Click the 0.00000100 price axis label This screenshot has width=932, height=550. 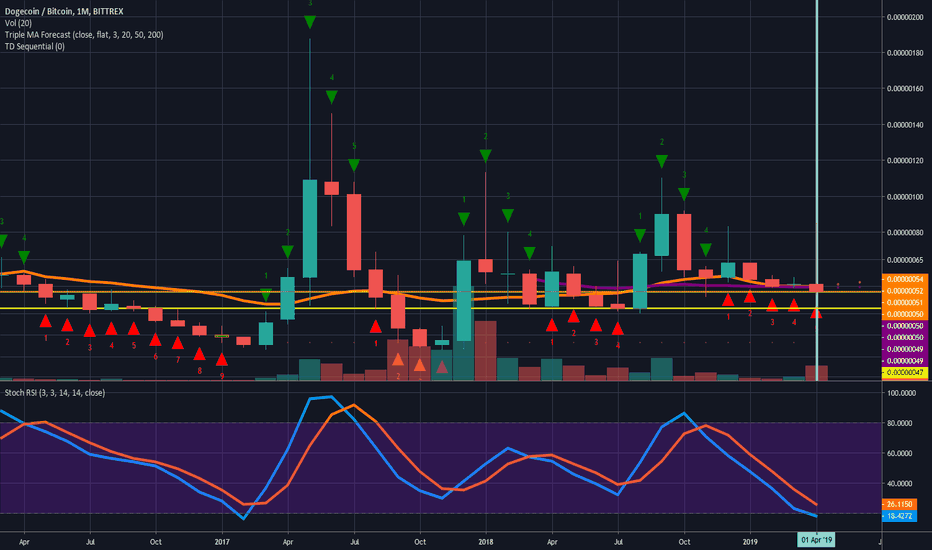pyautogui.click(x=905, y=197)
